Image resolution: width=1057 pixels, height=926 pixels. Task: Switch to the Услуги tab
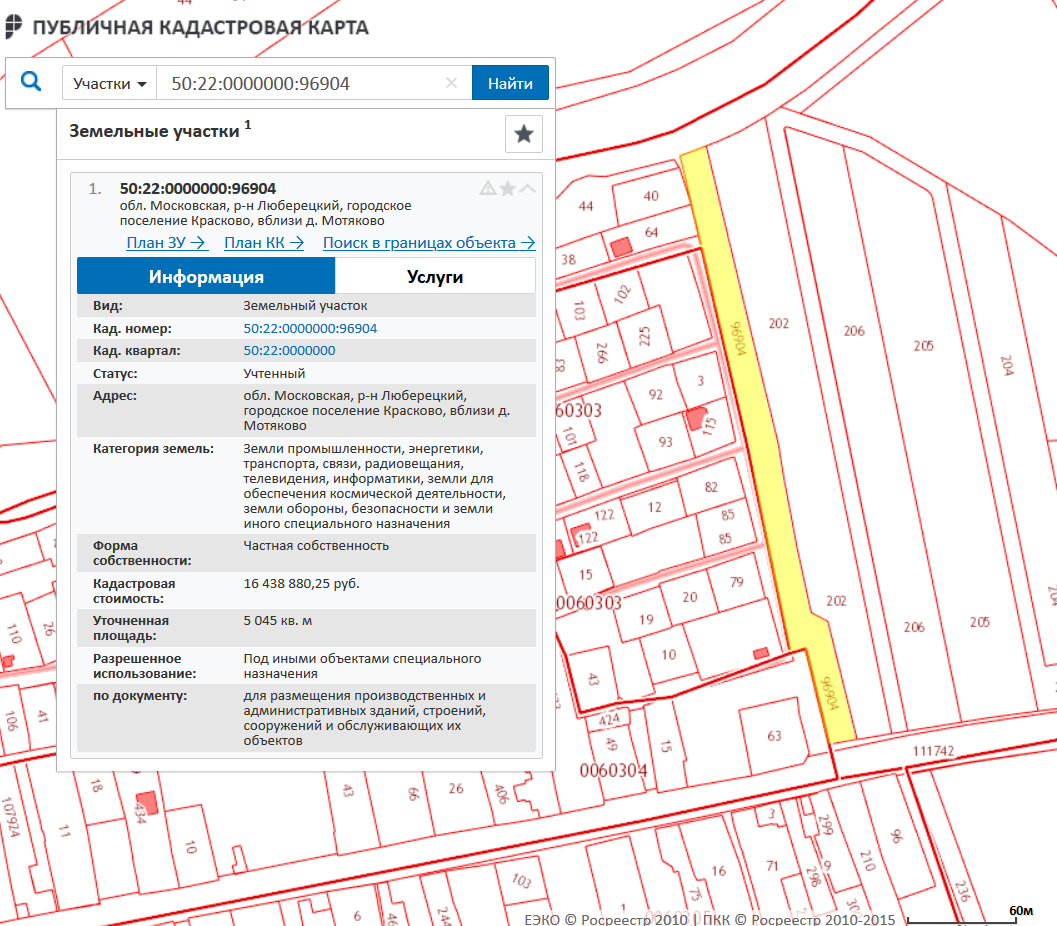(435, 277)
